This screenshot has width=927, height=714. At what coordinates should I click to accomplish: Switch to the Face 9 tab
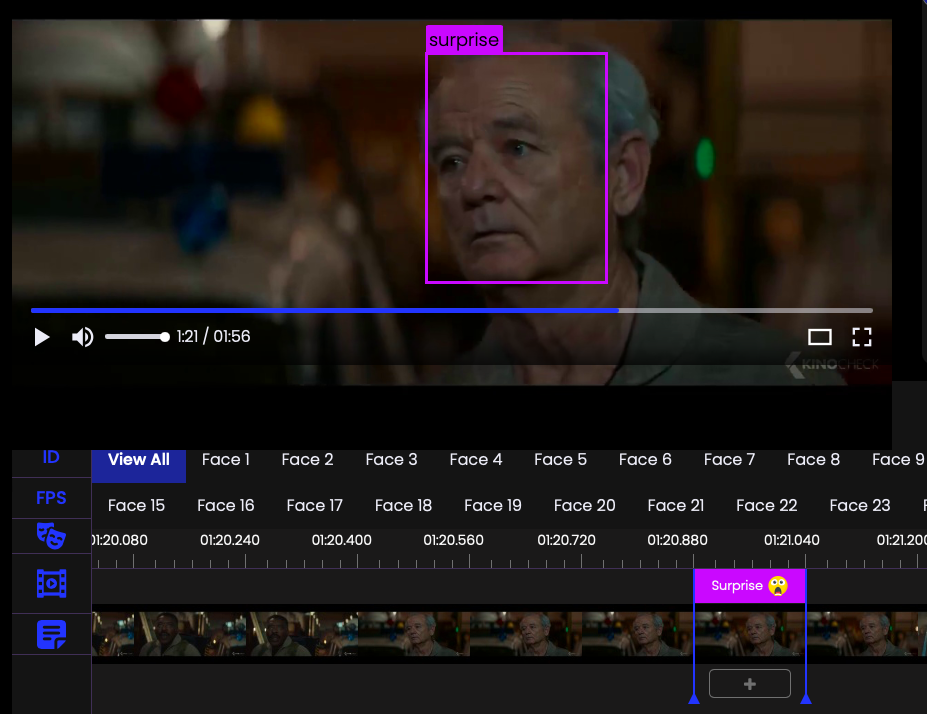point(898,460)
